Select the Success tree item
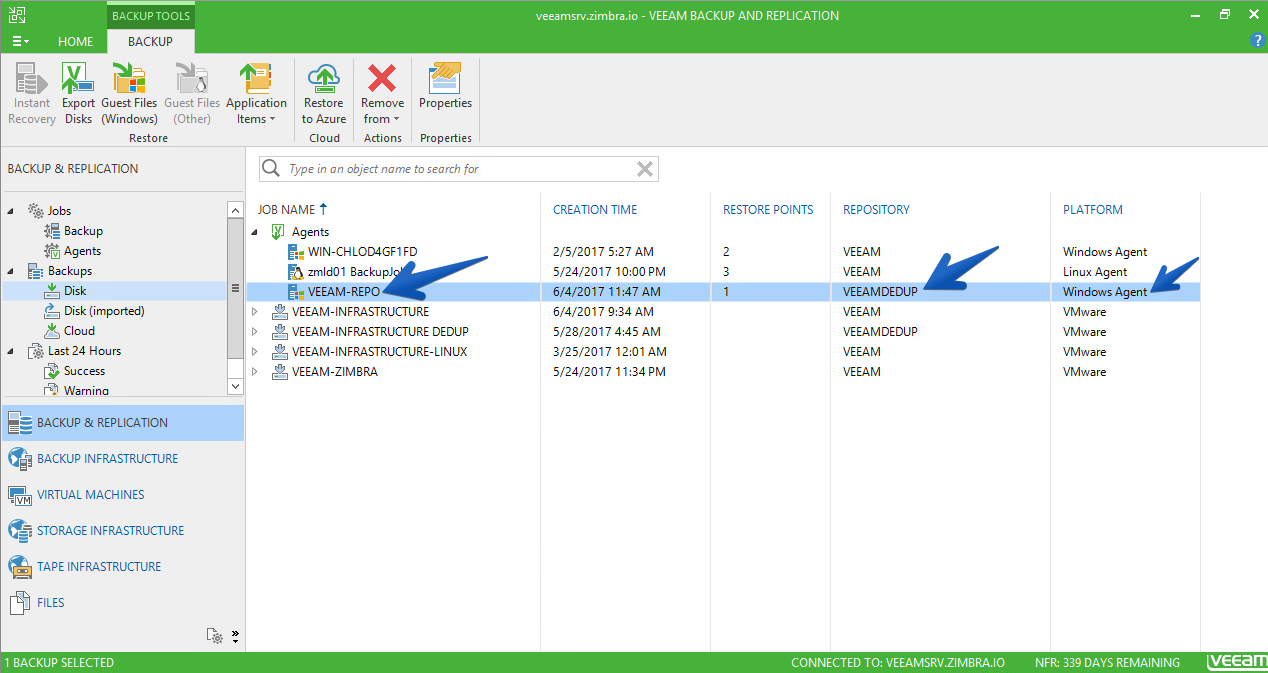 pyautogui.click(x=84, y=371)
